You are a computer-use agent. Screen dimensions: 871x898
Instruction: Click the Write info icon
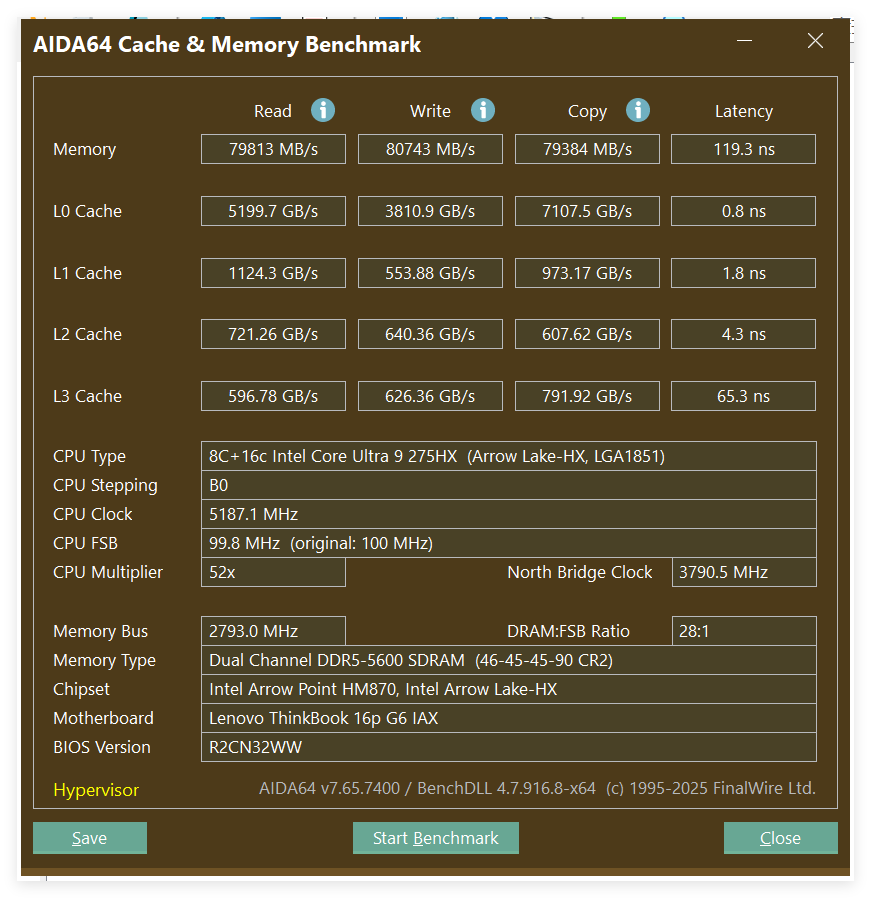tap(483, 110)
